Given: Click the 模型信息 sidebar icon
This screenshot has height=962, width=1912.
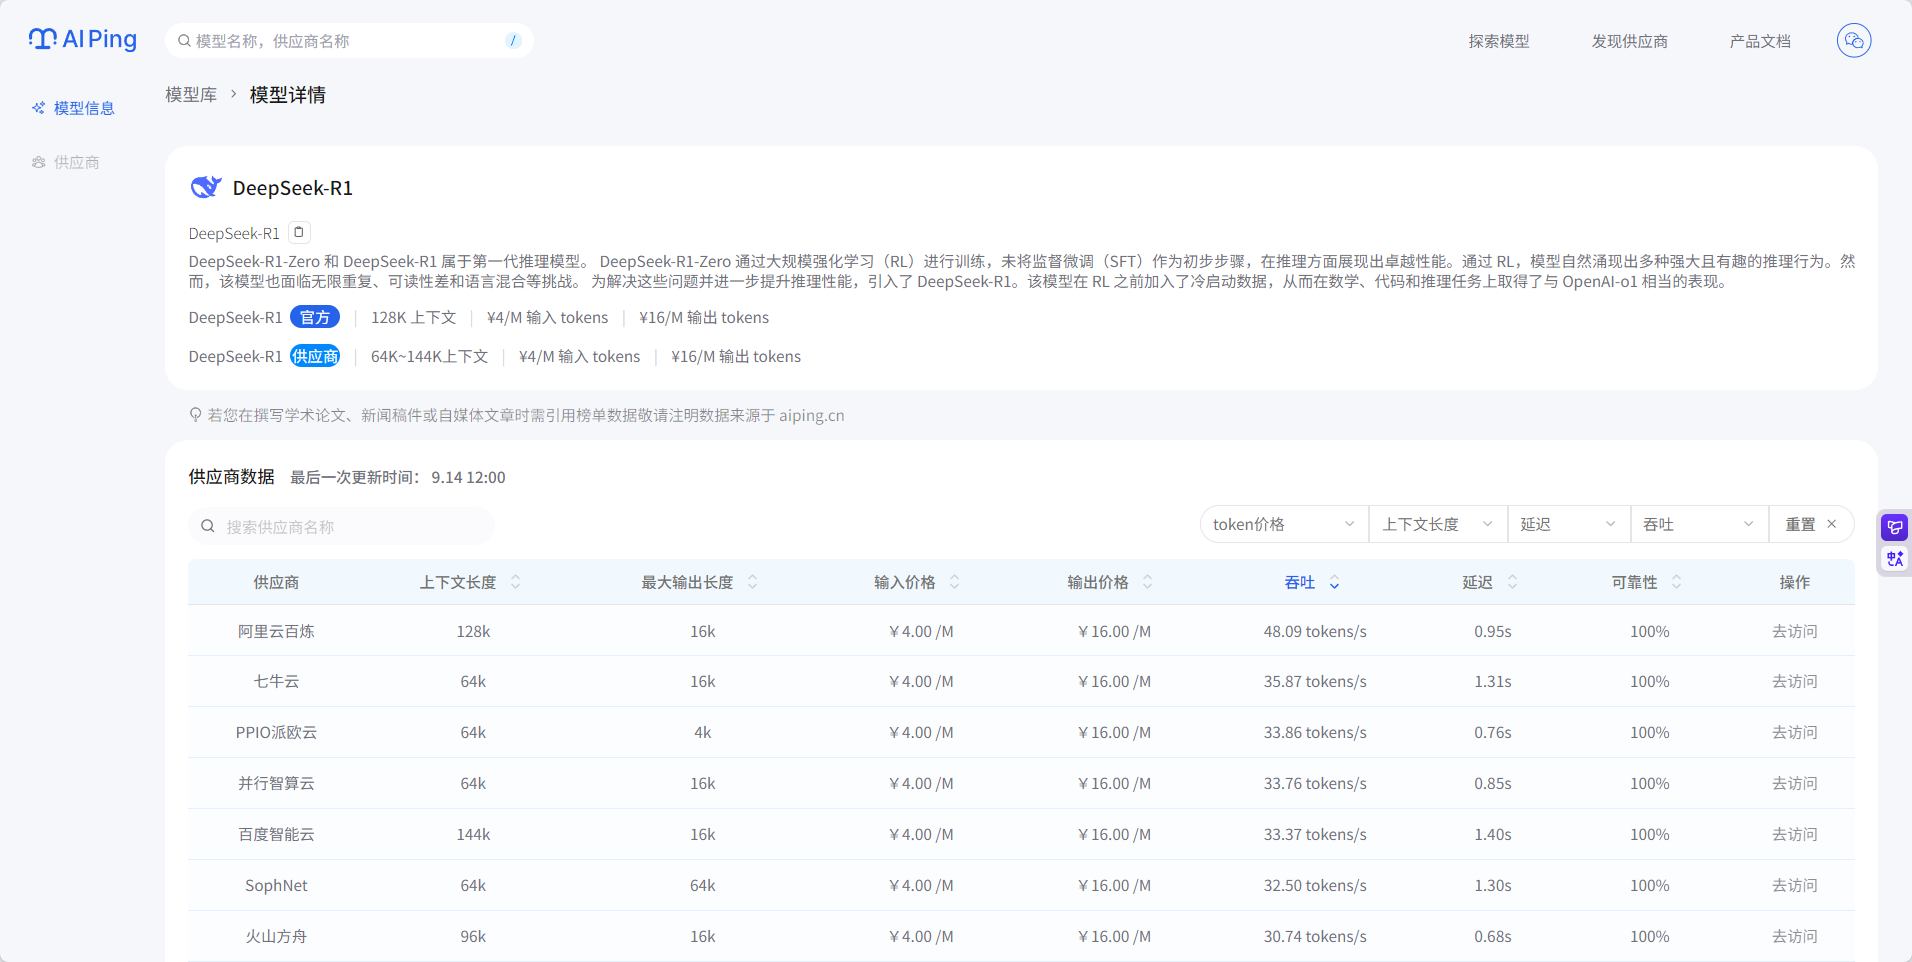Looking at the screenshot, I should [x=38, y=108].
